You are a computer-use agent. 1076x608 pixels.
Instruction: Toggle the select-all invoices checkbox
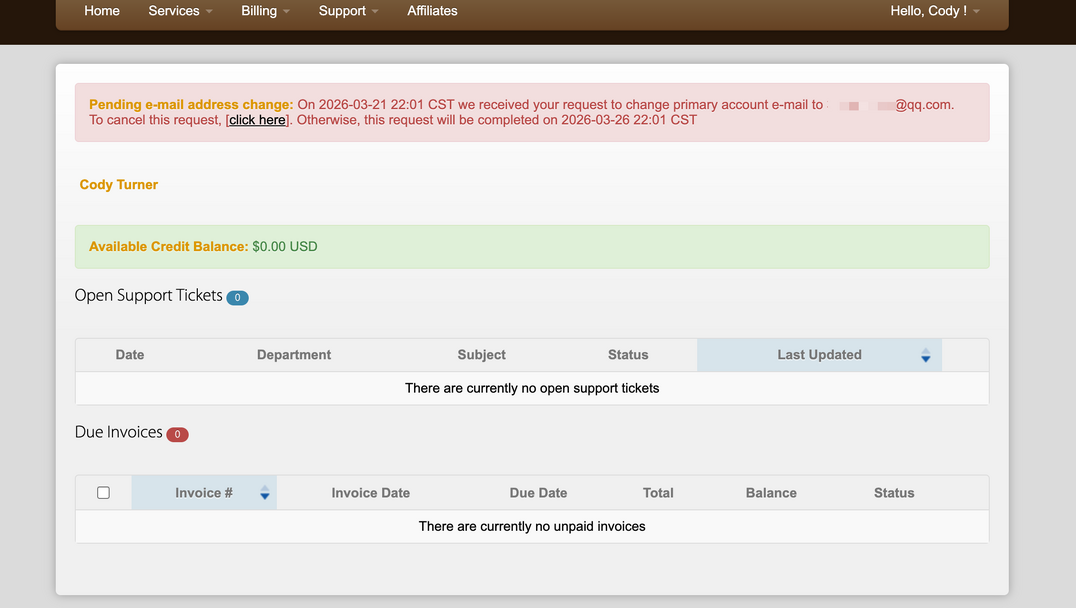coord(103,493)
